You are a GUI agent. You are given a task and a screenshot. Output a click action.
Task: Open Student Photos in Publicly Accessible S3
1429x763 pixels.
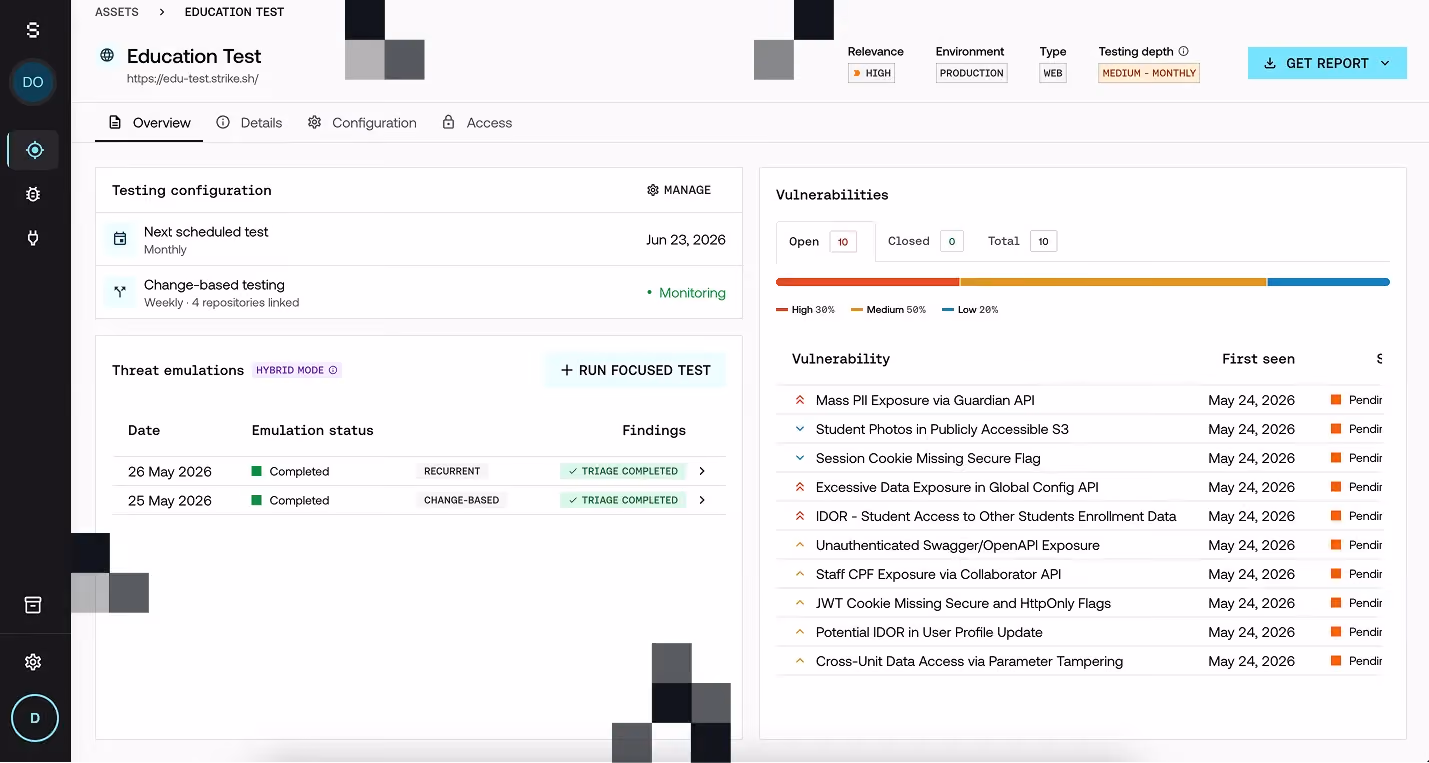(x=942, y=429)
